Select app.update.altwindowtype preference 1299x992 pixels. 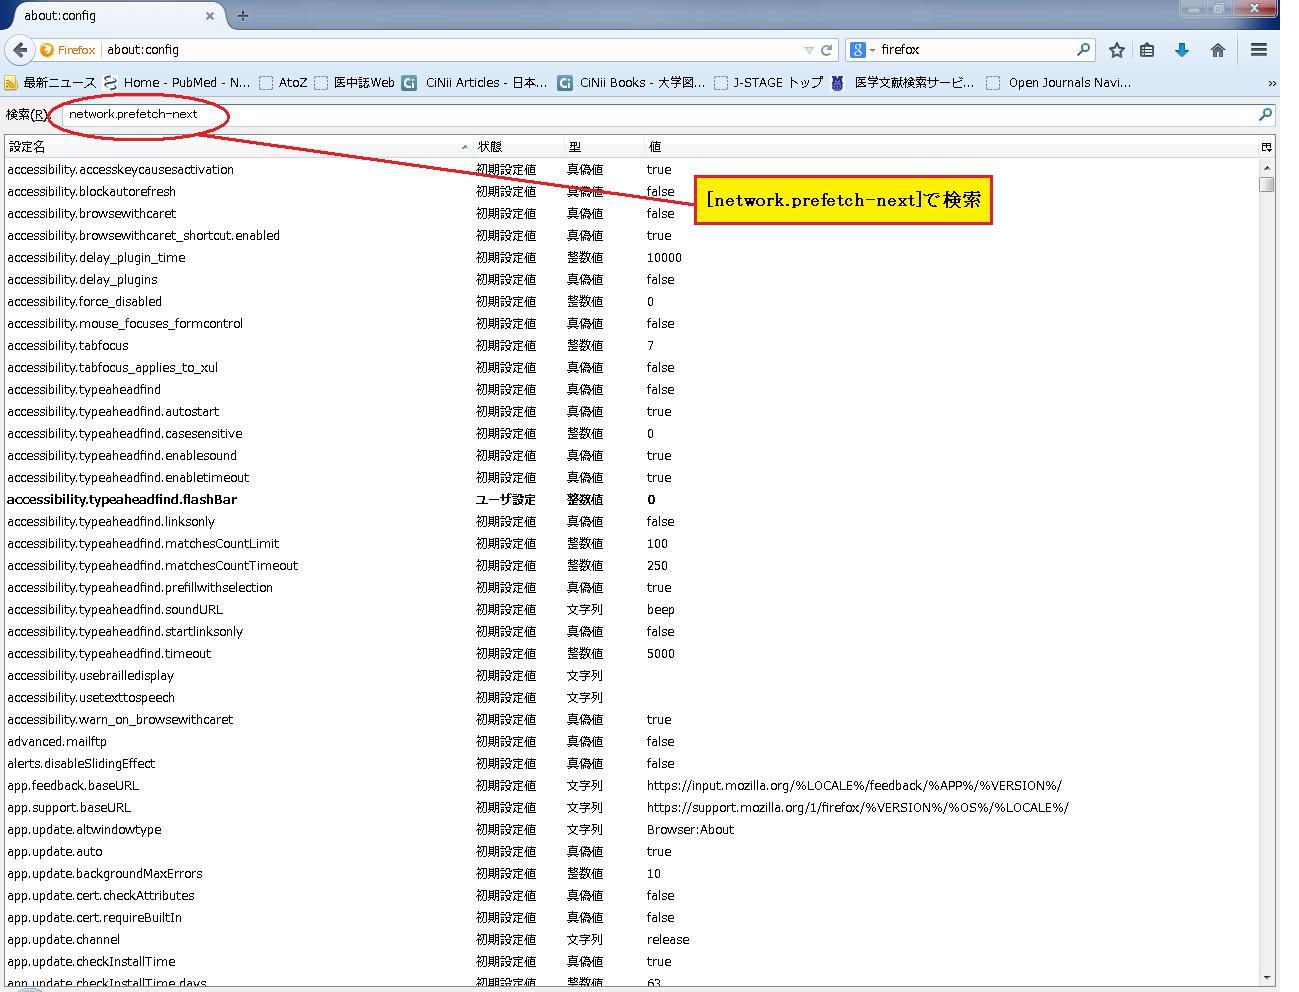[631, 830]
